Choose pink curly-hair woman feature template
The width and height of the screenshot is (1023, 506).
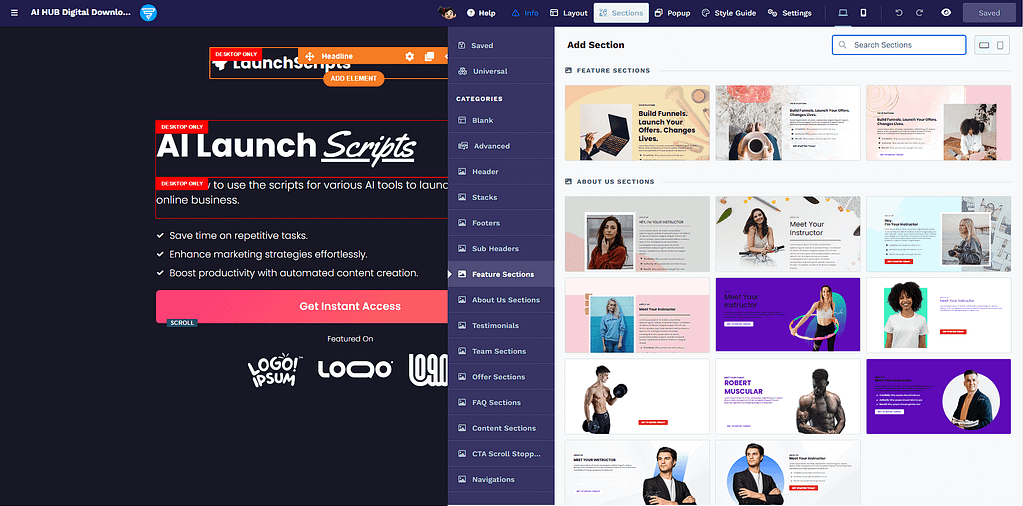(x=938, y=123)
